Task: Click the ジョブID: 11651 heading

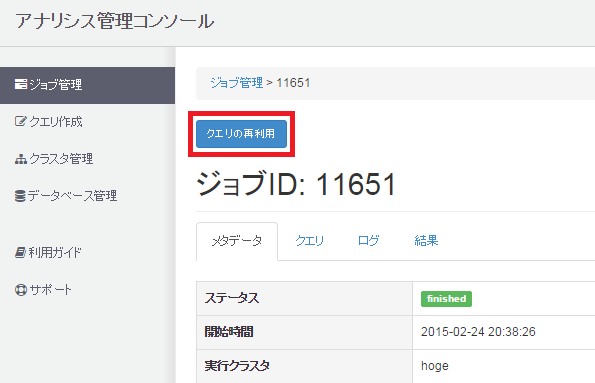Action: (x=296, y=184)
